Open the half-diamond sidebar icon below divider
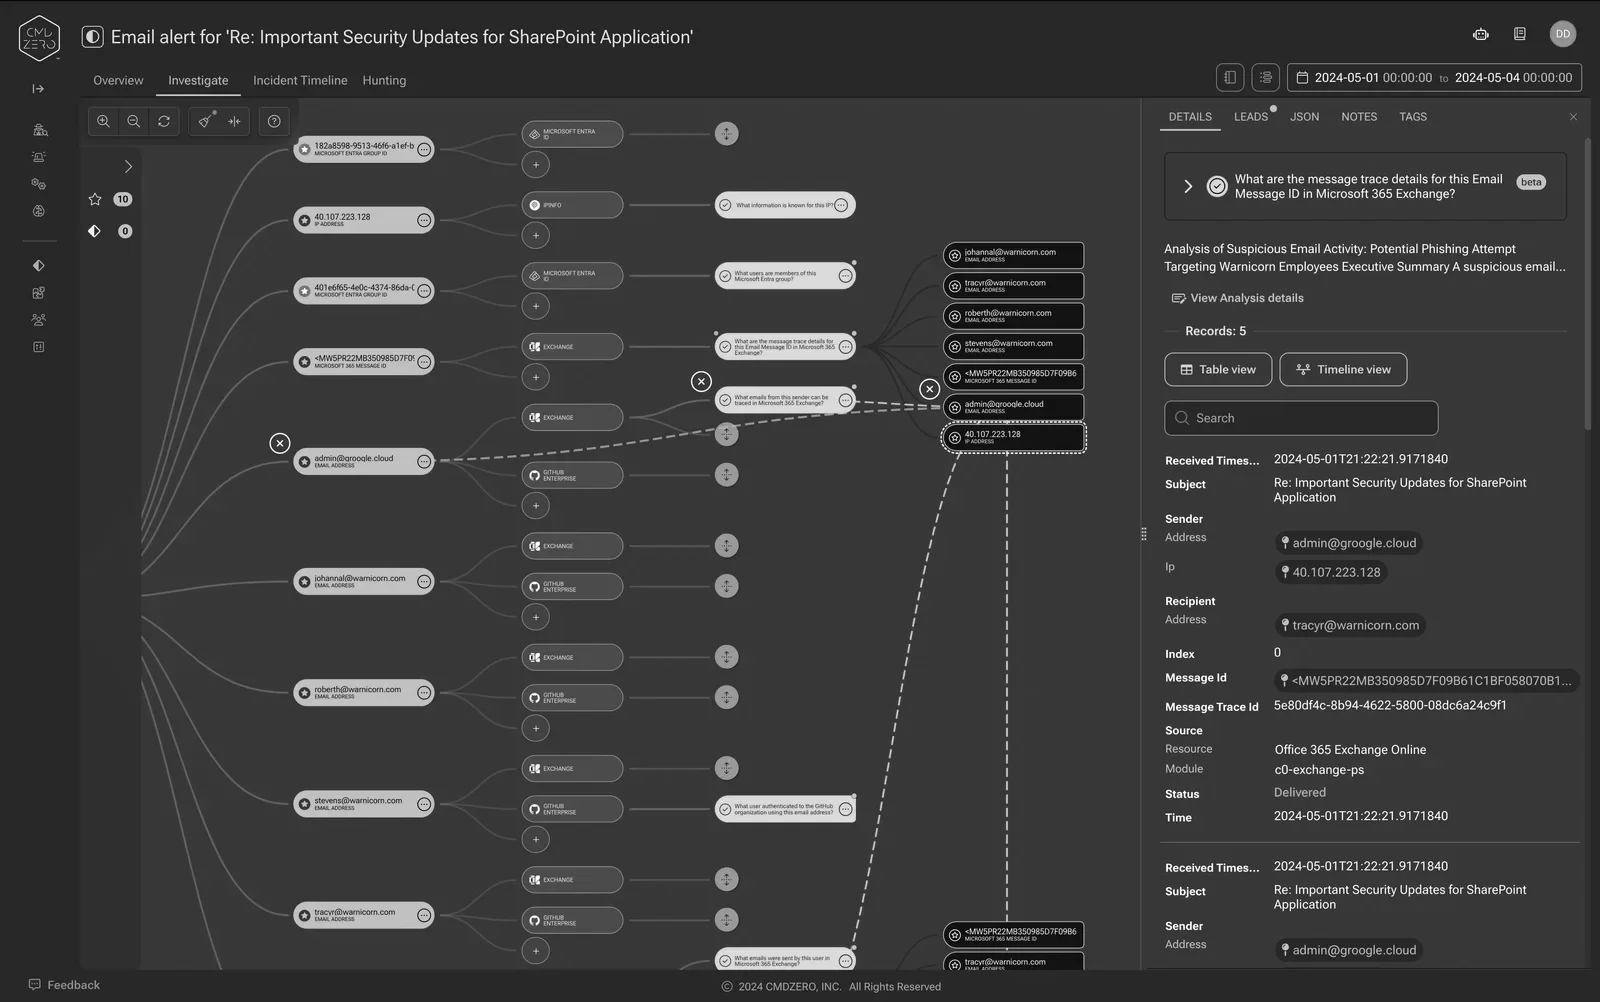Image resolution: width=1600 pixels, height=1002 pixels. (39, 266)
